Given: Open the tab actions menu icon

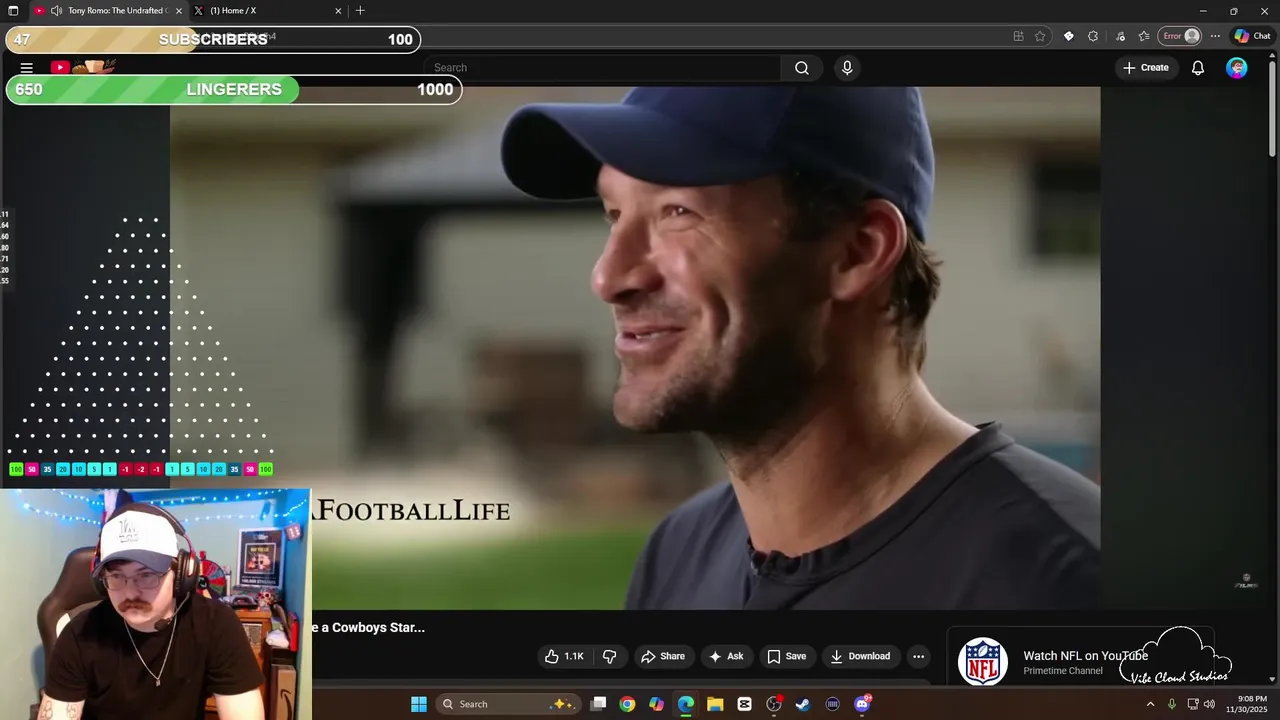Looking at the screenshot, I should tap(13, 11).
